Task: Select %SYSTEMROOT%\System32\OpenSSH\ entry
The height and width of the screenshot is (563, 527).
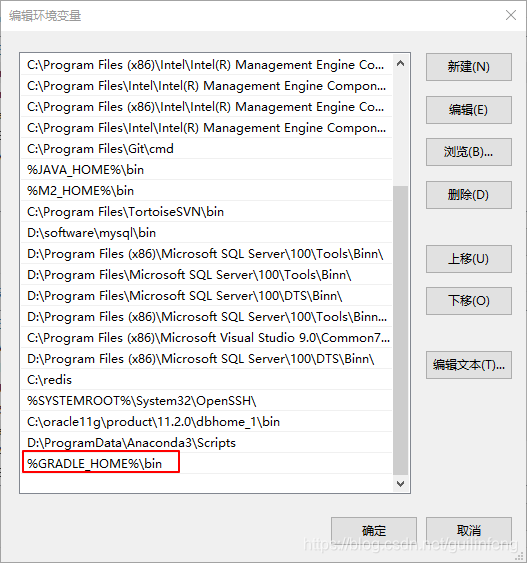Action: (x=206, y=400)
